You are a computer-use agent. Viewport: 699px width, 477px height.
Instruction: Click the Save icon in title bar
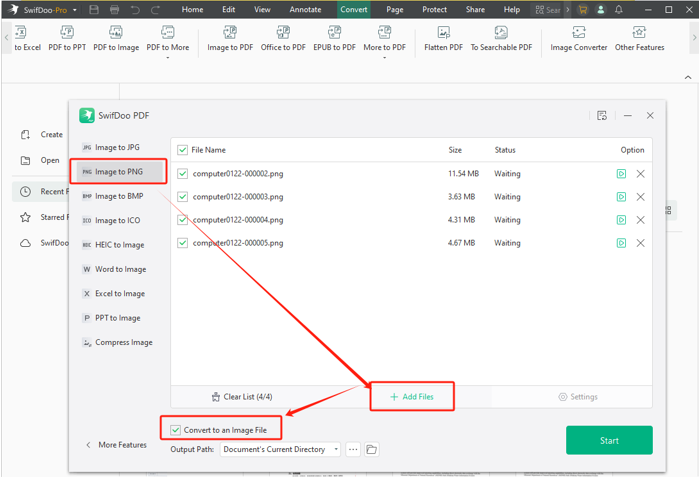94,9
